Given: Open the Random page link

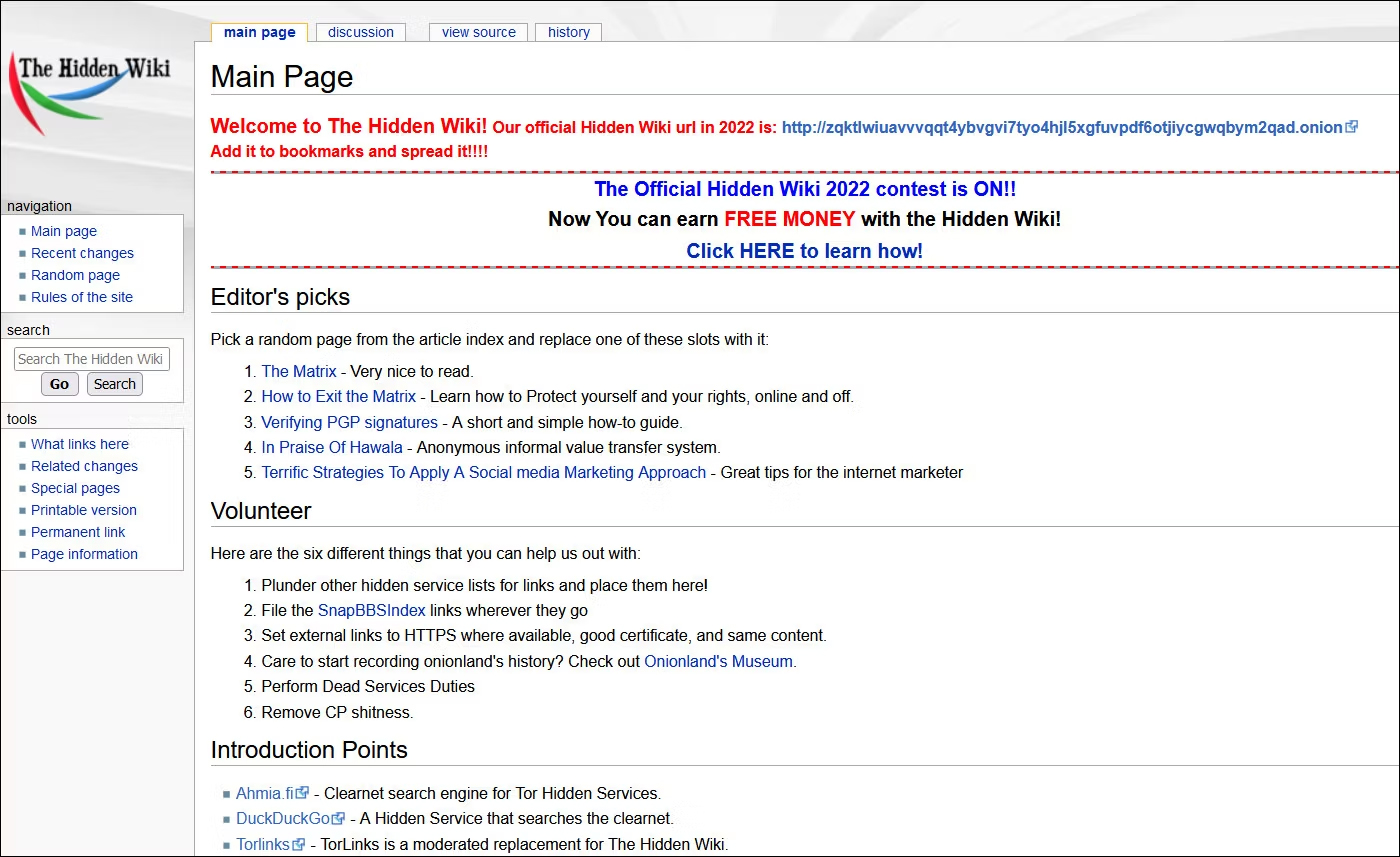Looking at the screenshot, I should (x=75, y=275).
